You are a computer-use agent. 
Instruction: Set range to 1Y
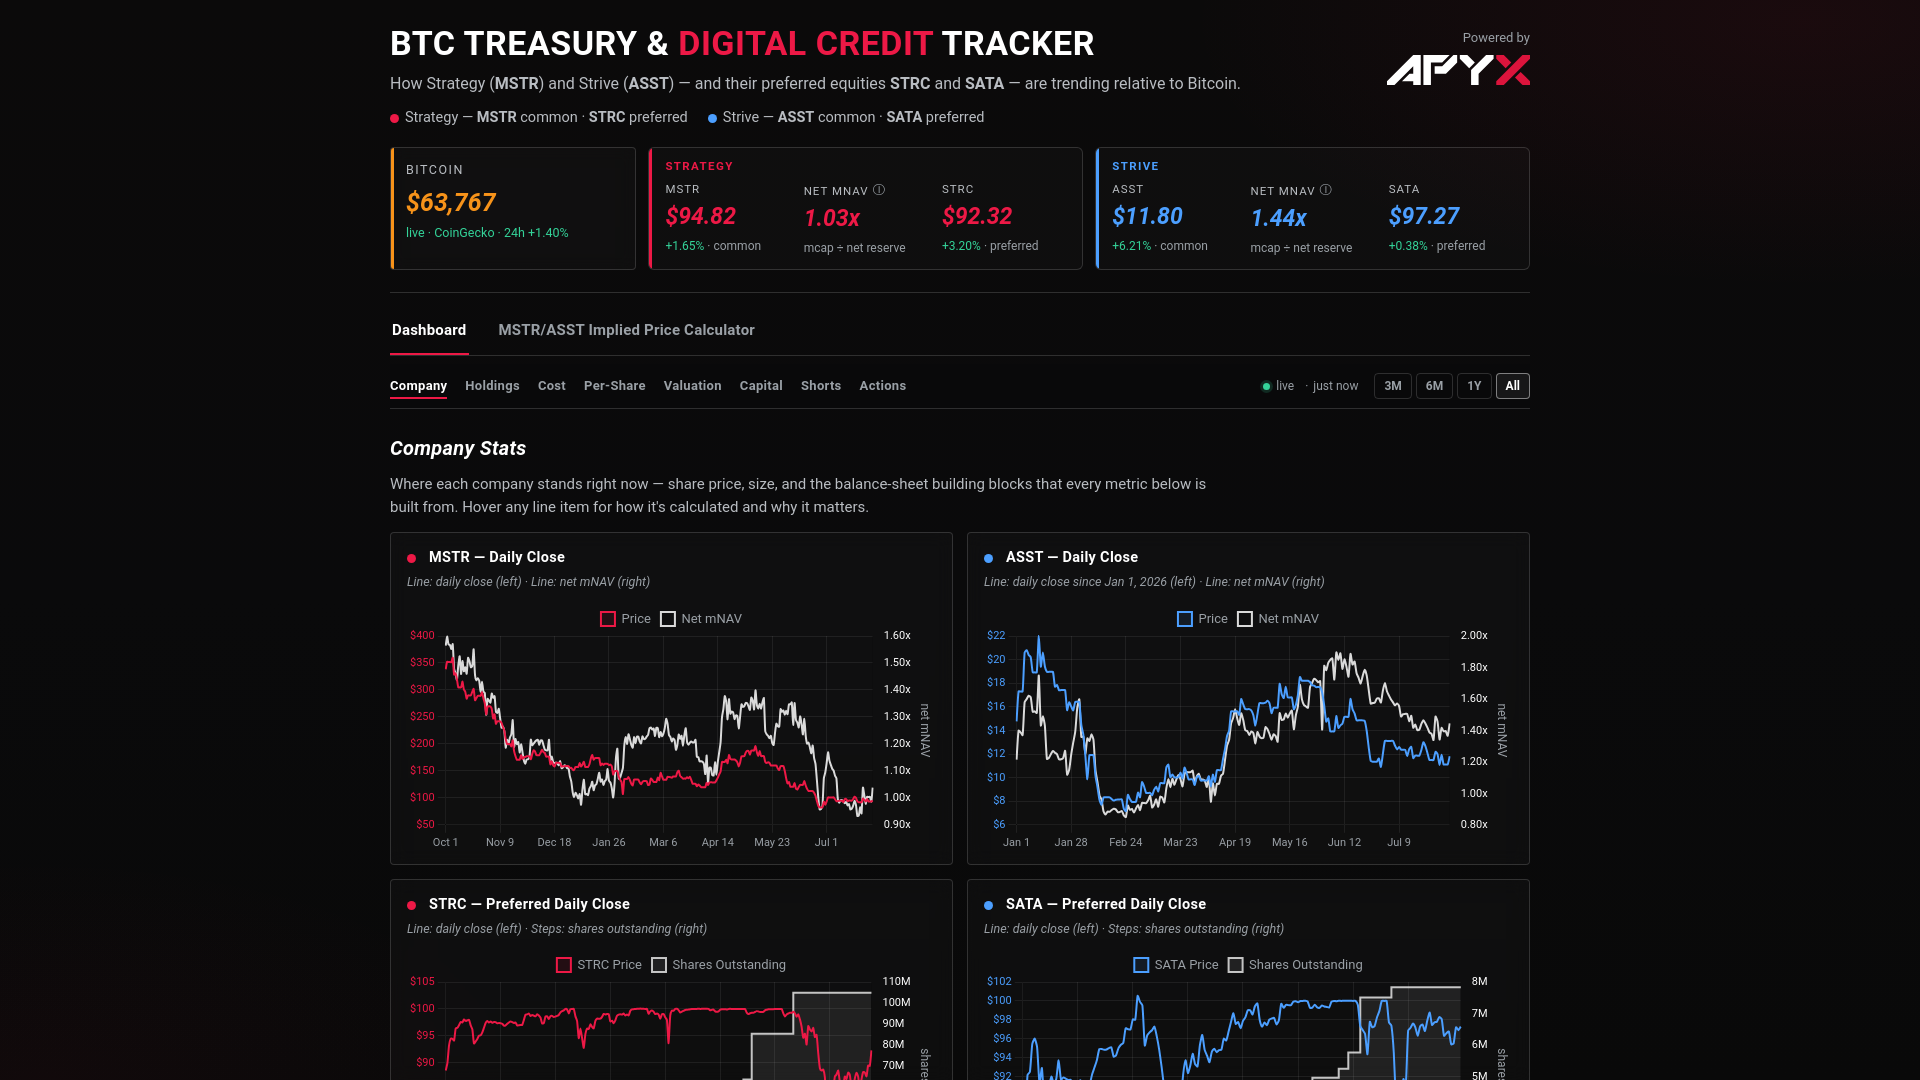click(x=1474, y=386)
